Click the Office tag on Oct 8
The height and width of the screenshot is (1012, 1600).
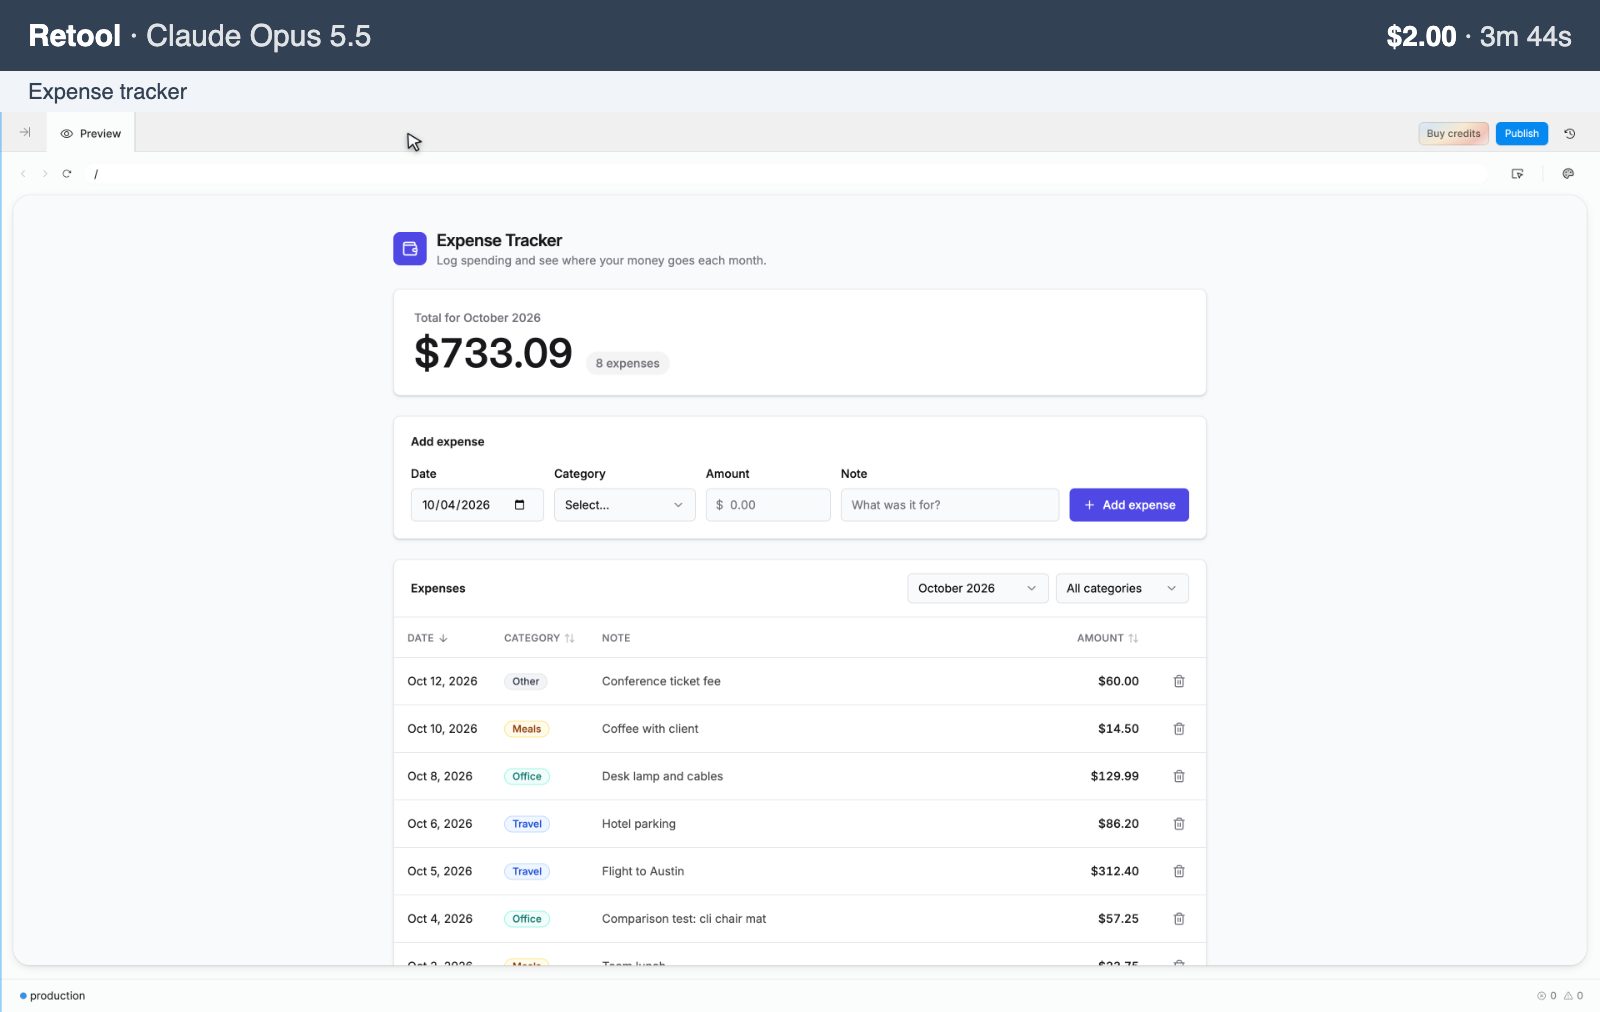[x=527, y=776]
